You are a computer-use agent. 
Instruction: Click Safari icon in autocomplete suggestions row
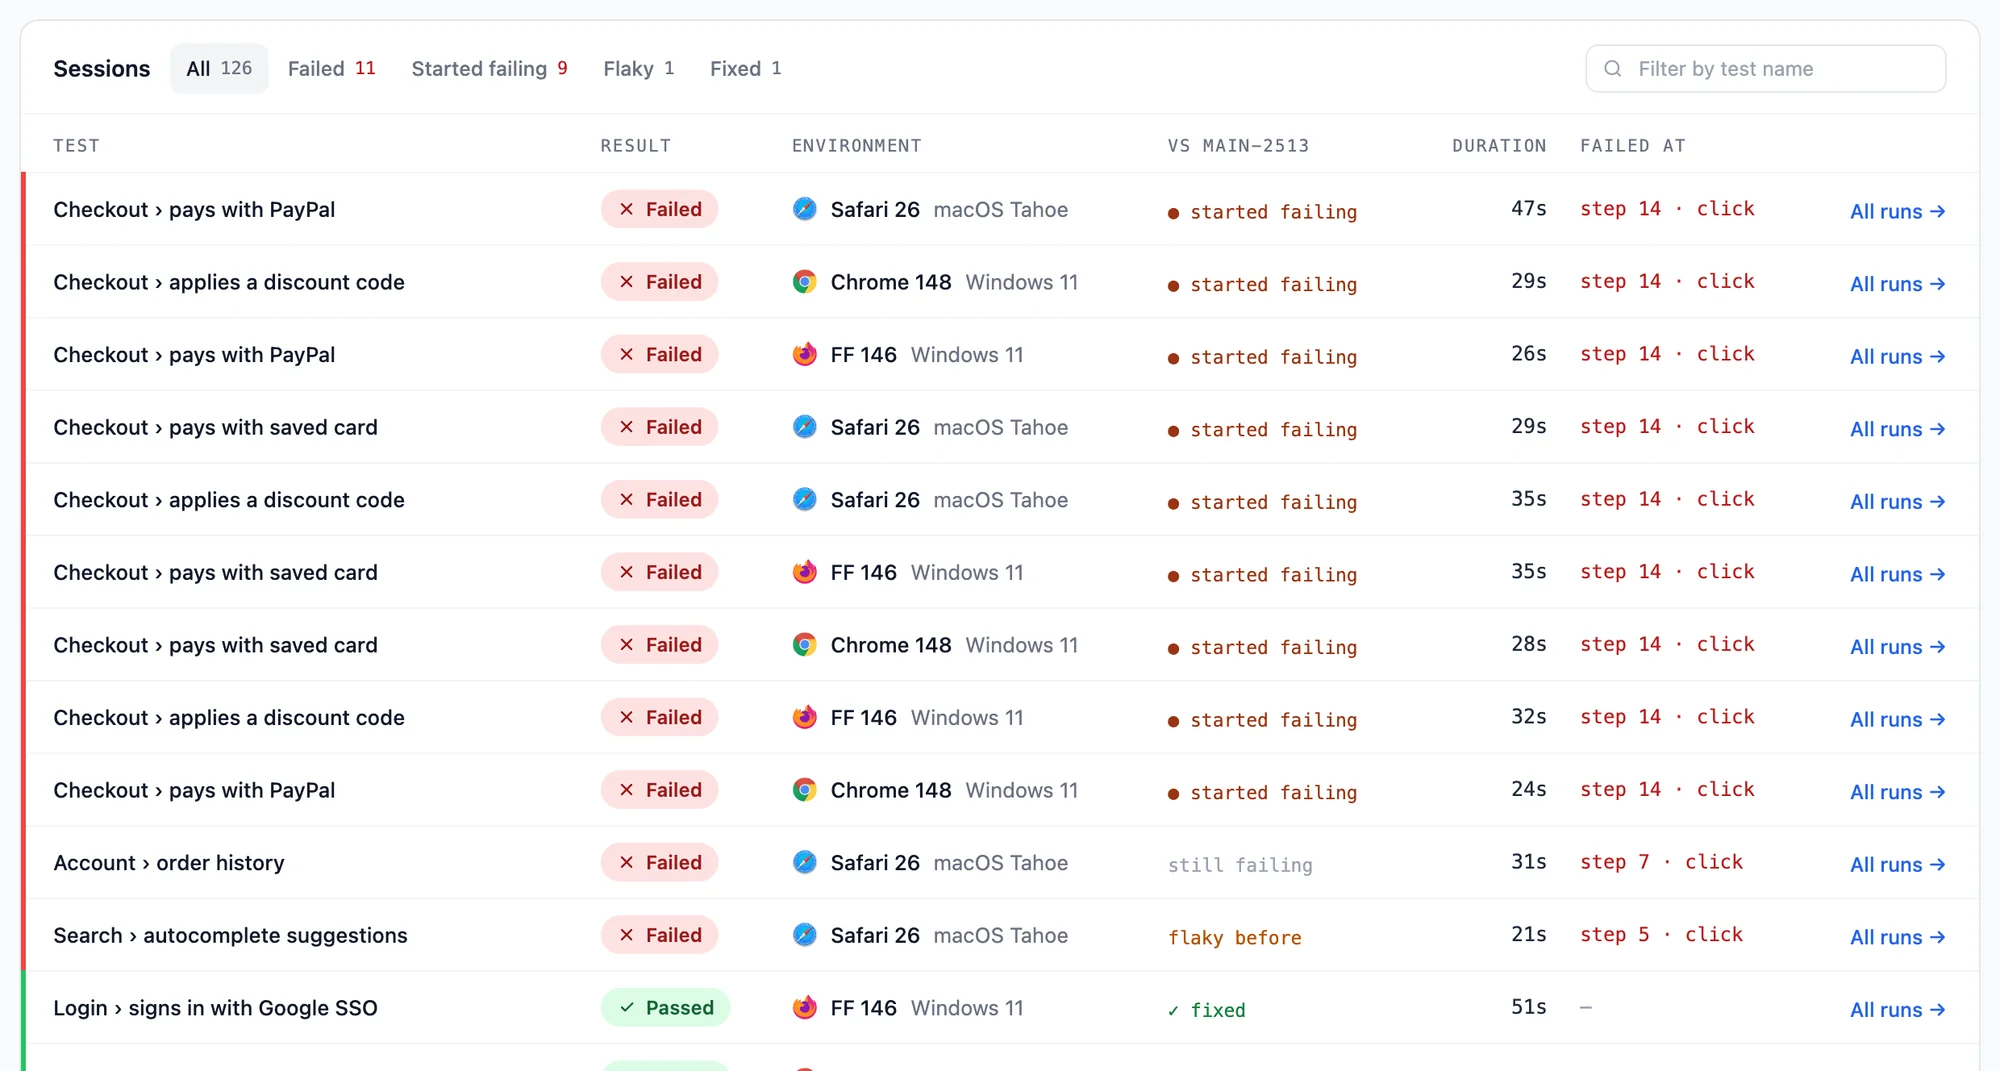tap(805, 935)
